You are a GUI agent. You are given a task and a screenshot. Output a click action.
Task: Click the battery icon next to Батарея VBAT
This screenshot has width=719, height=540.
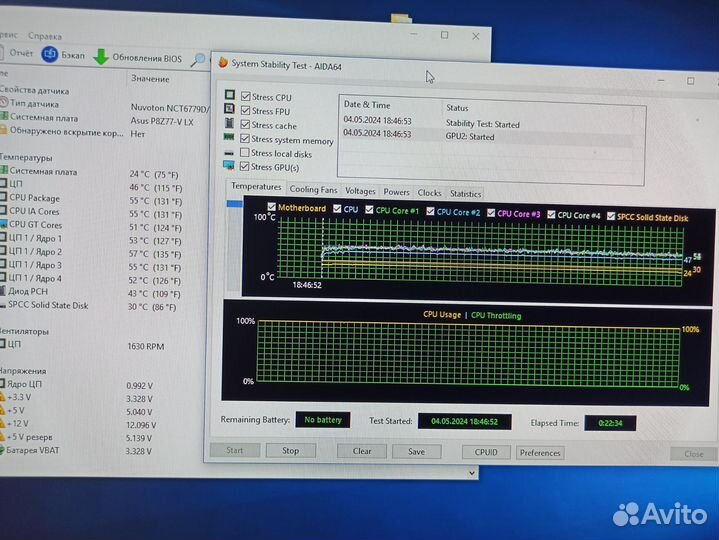(x=2, y=450)
